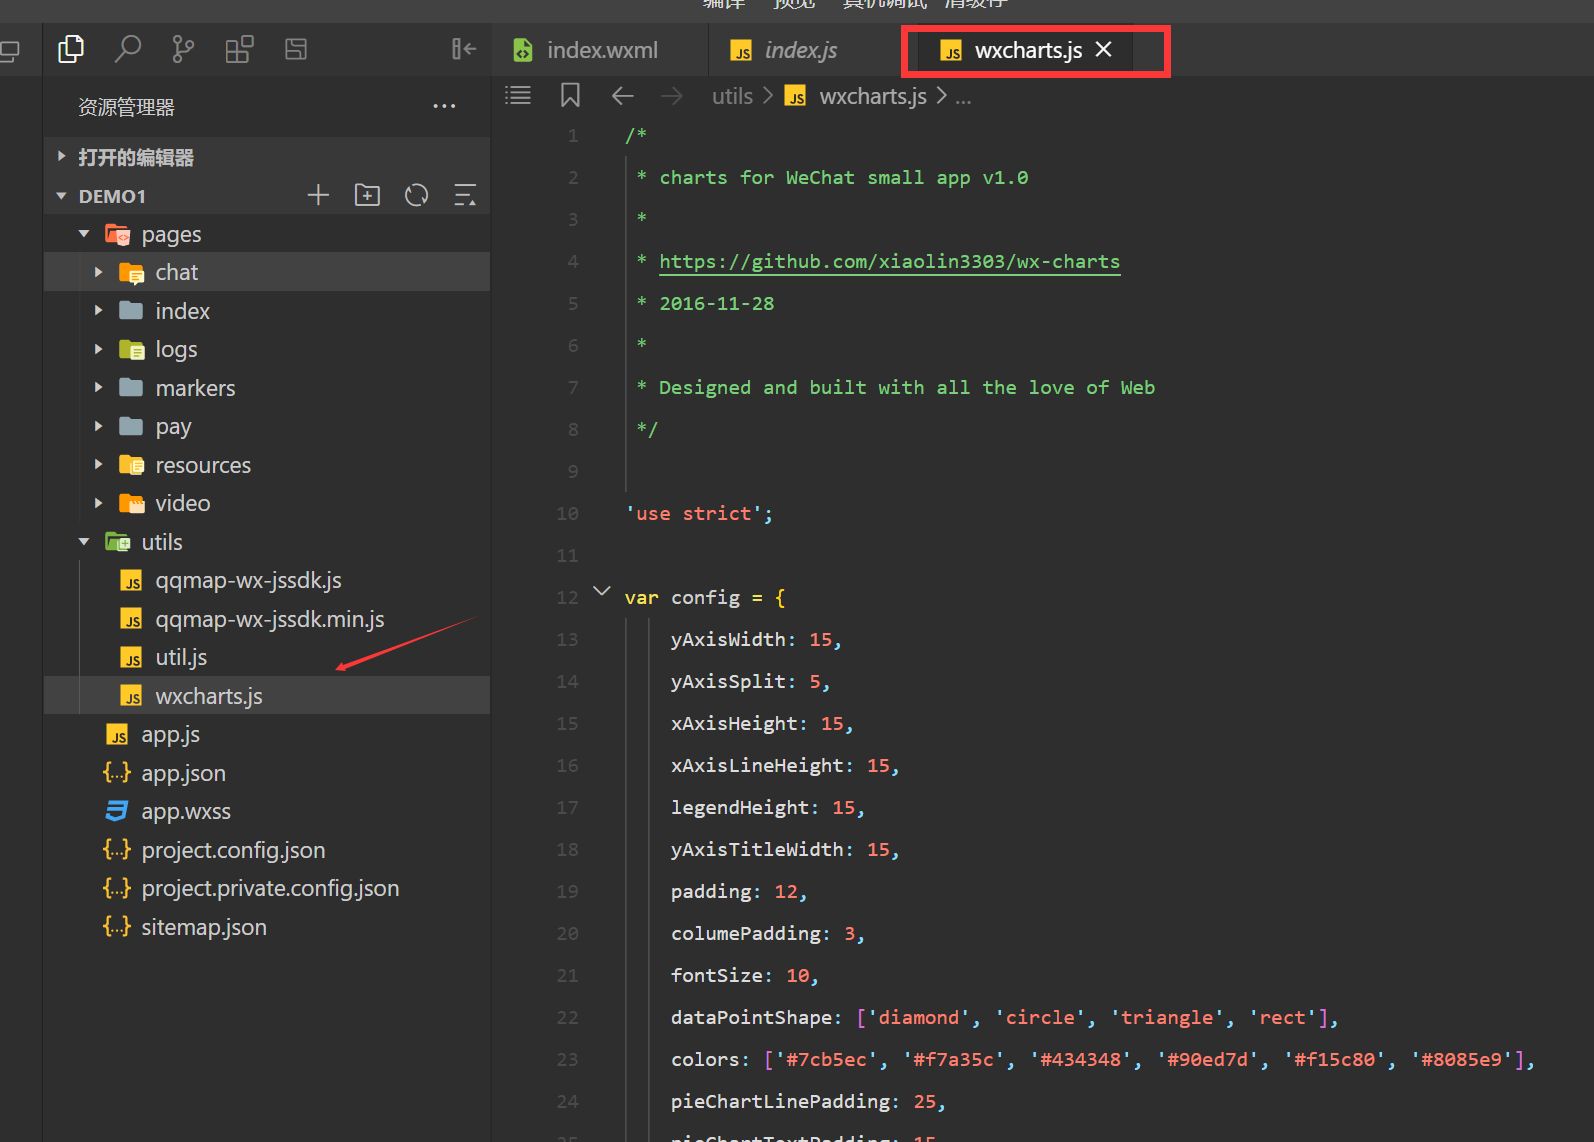Click the columePadding property line
This screenshot has height=1142, width=1594.
click(768, 933)
